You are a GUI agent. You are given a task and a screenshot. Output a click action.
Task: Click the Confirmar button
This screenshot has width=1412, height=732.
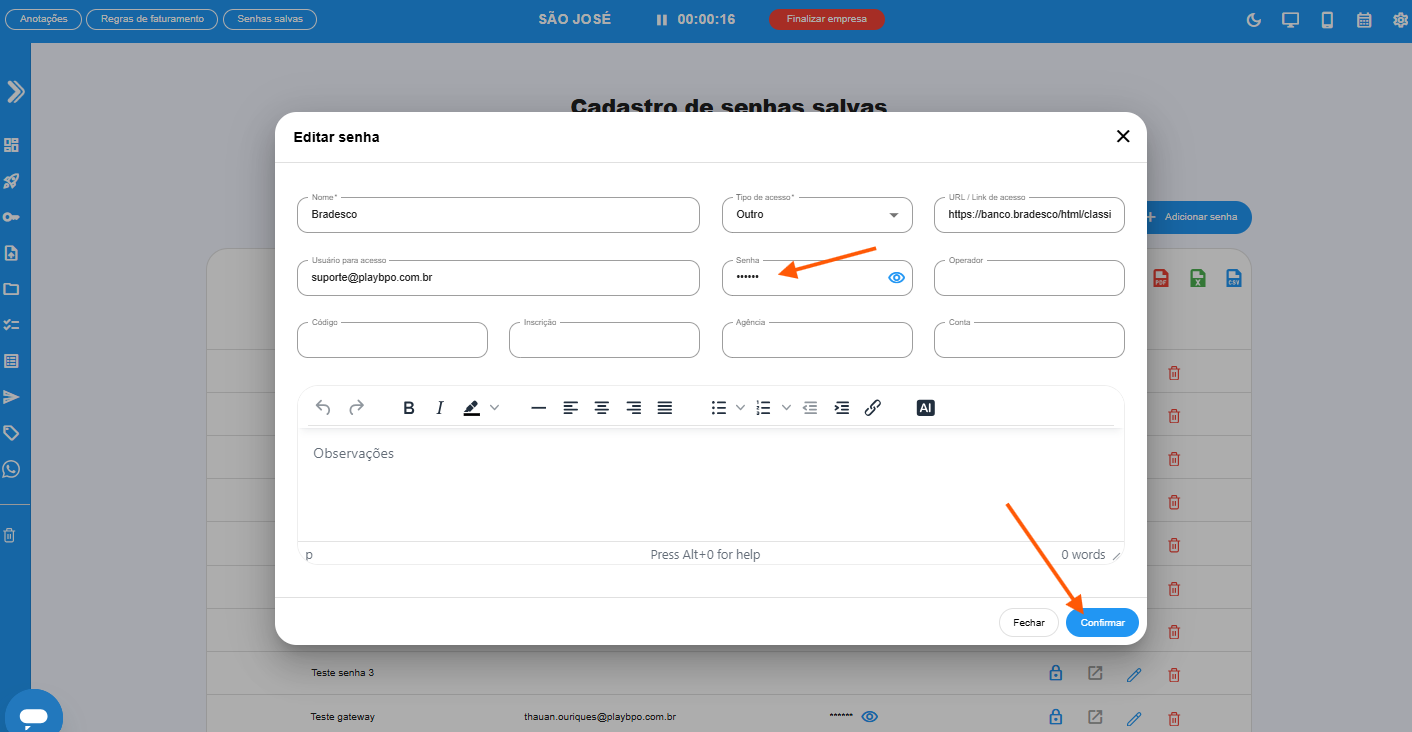click(1102, 622)
